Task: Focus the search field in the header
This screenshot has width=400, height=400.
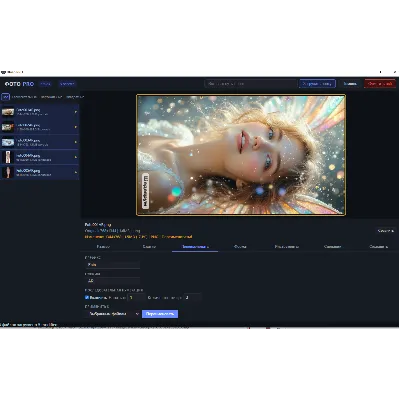Action: 250,84
